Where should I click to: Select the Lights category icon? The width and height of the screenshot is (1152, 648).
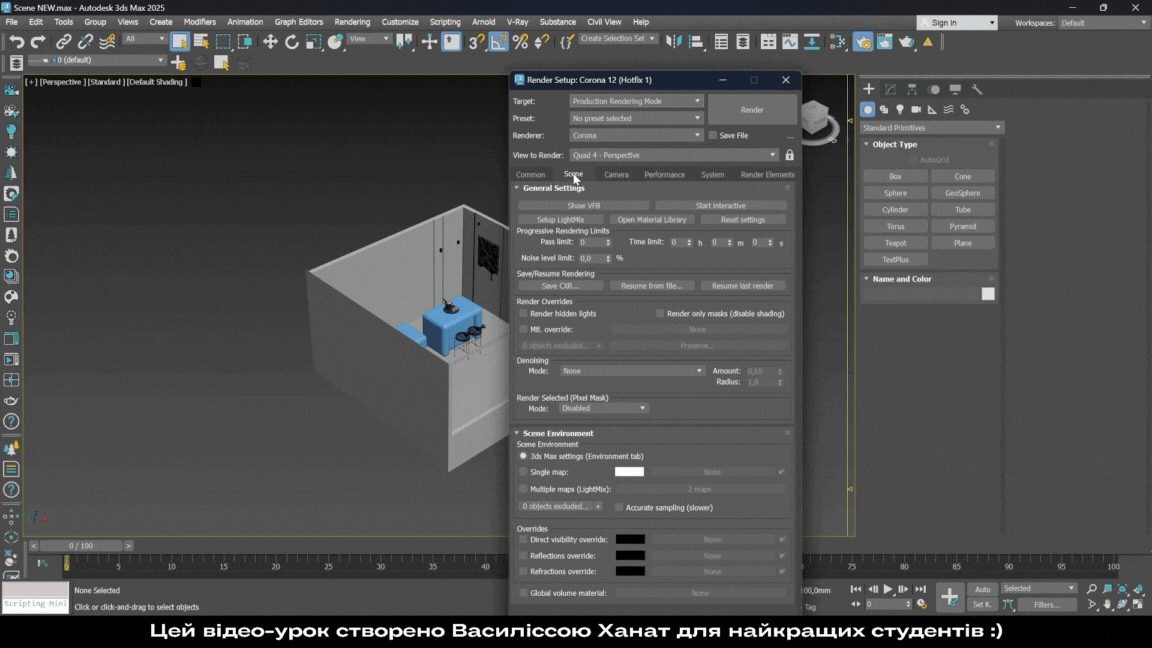(x=900, y=109)
